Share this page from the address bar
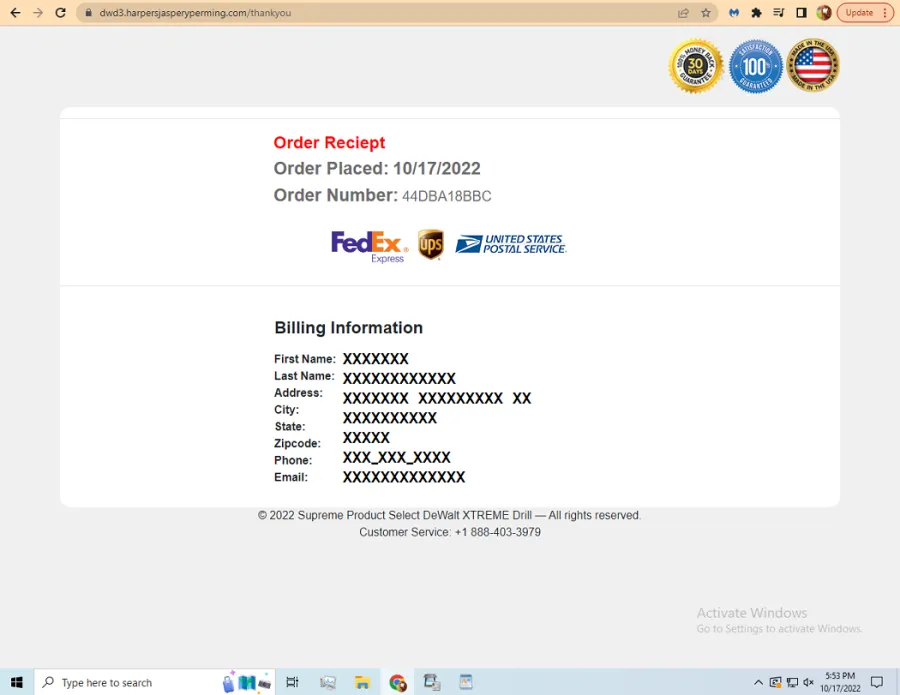The image size is (900, 695). (x=683, y=13)
